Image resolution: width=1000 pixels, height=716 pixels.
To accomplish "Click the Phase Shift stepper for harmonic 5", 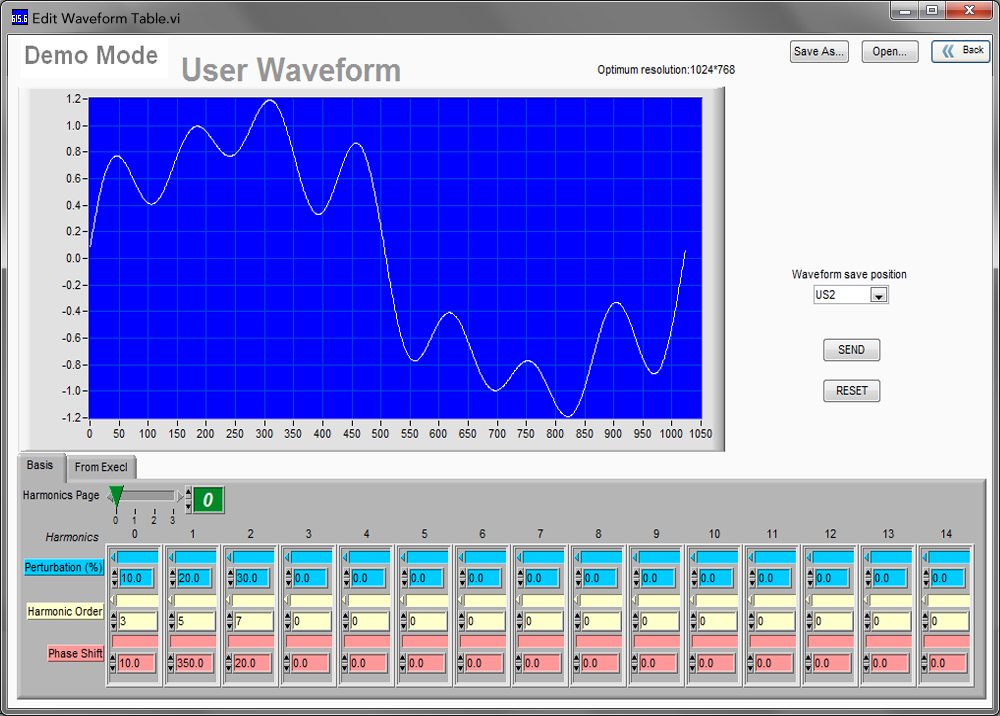I will coord(403,663).
